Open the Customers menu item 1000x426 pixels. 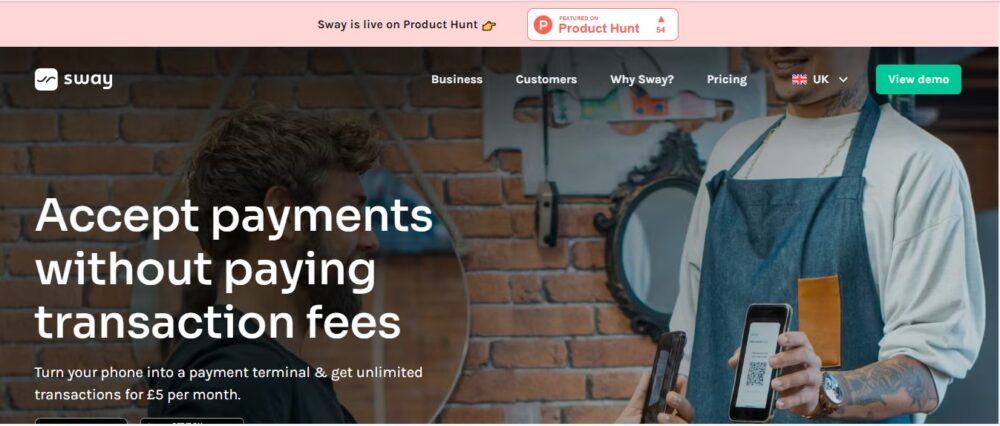[546, 80]
